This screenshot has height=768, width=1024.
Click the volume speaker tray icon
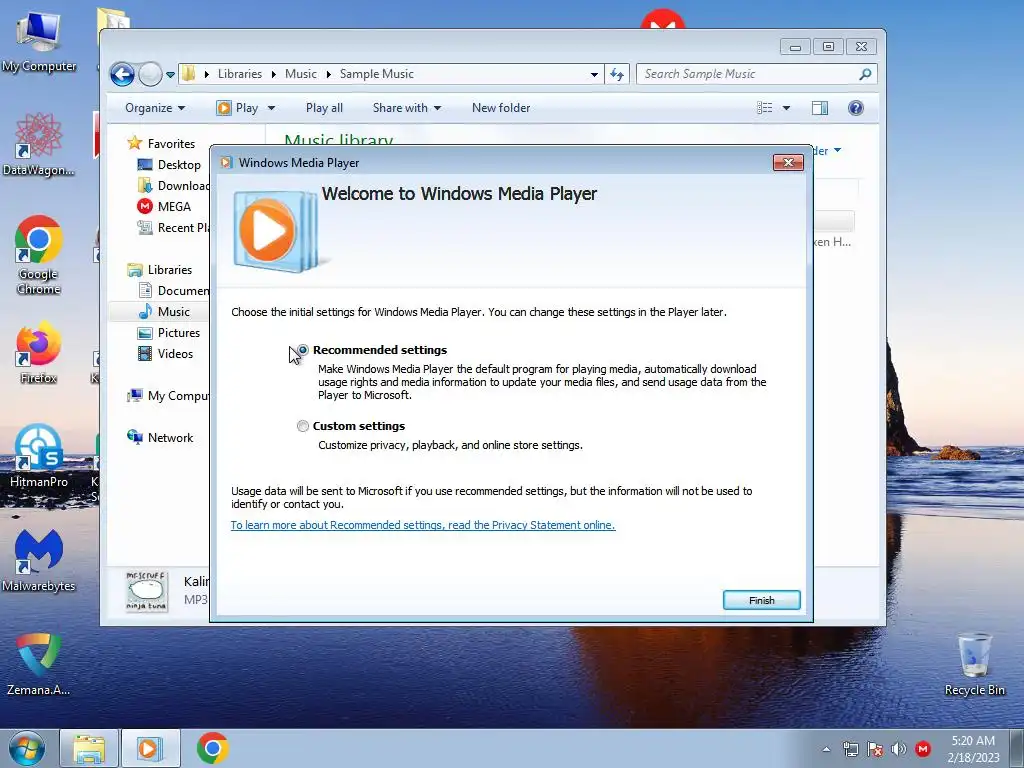coord(899,749)
